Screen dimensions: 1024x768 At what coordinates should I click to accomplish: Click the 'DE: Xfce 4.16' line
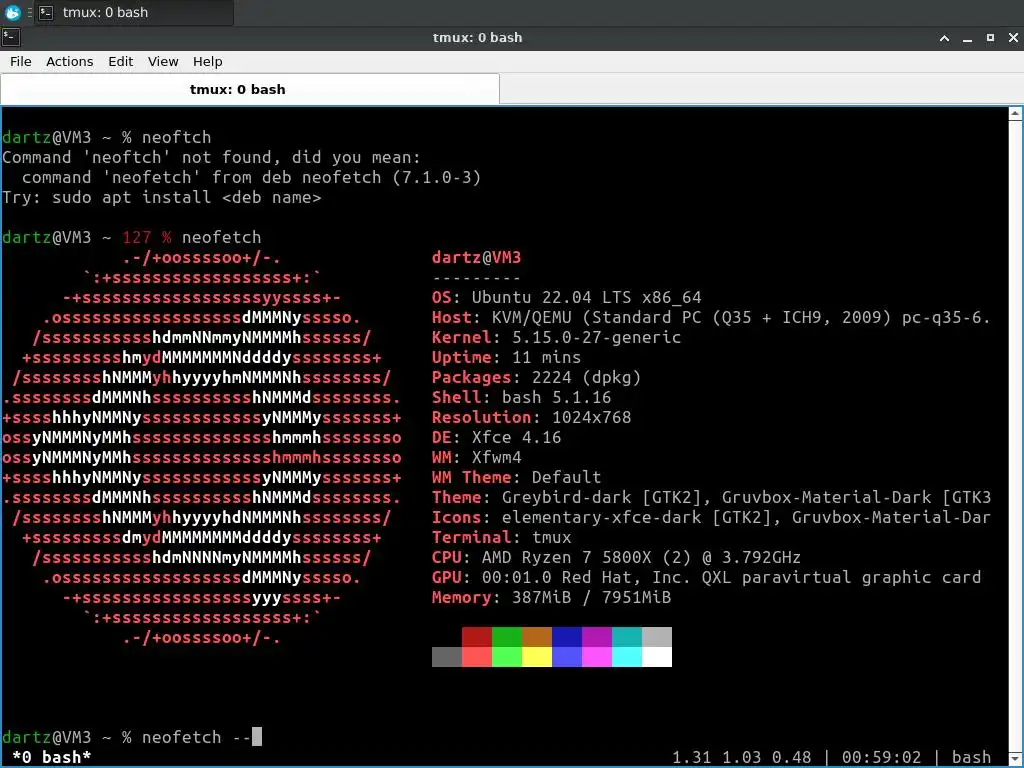point(496,438)
